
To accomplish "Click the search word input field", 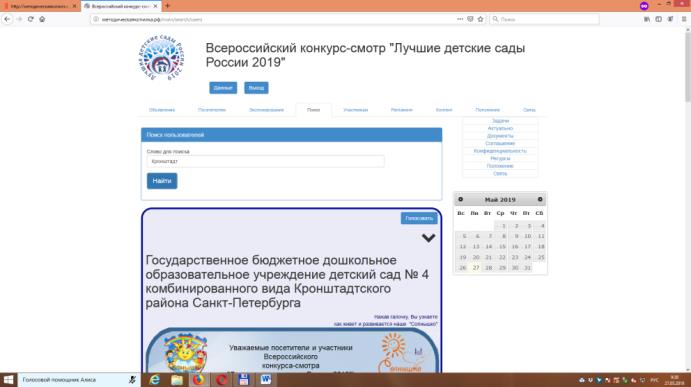I will point(266,161).
